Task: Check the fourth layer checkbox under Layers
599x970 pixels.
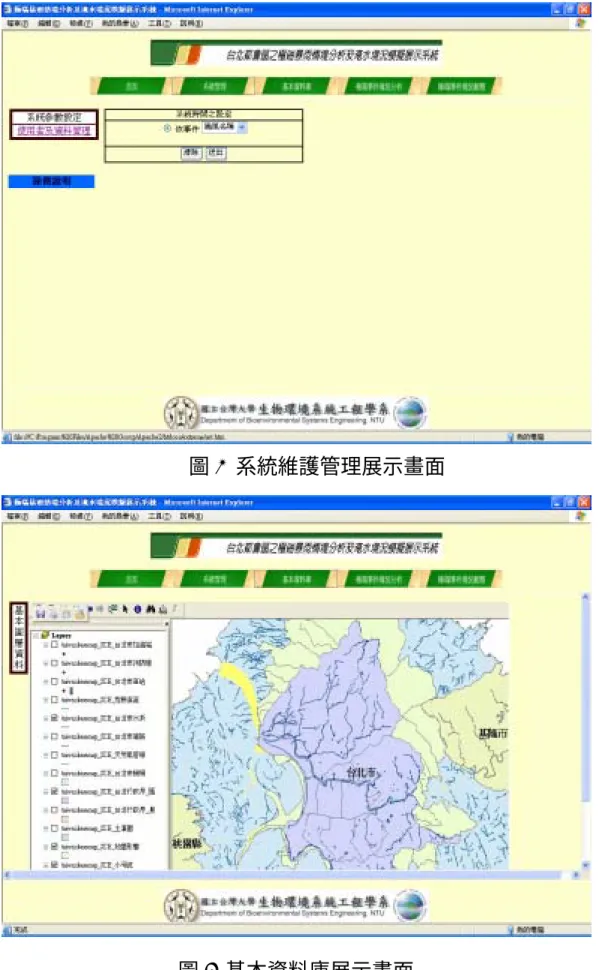Action: pyautogui.click(x=54, y=700)
